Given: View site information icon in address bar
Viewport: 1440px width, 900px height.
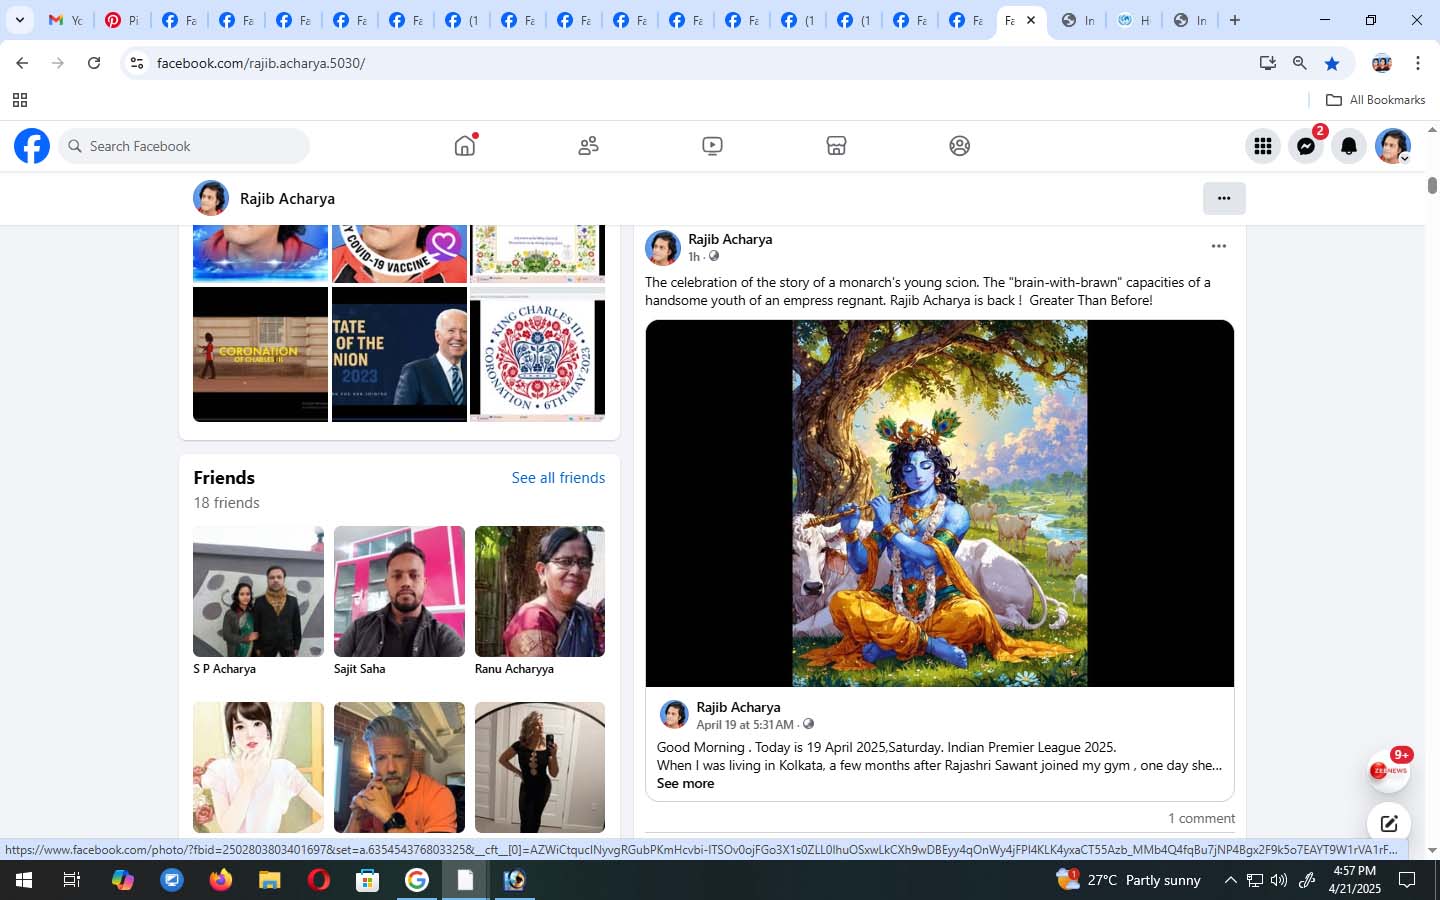Looking at the screenshot, I should 137,63.
